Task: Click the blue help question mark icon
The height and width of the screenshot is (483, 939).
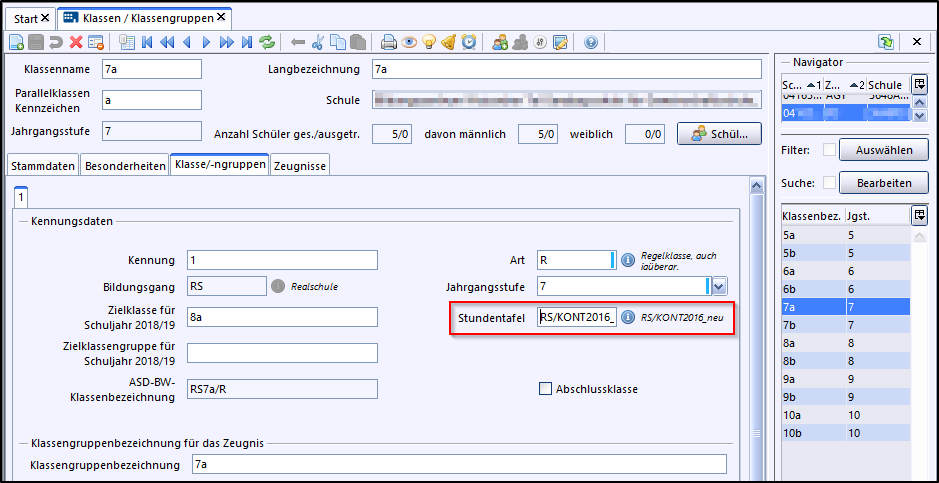Action: (590, 42)
